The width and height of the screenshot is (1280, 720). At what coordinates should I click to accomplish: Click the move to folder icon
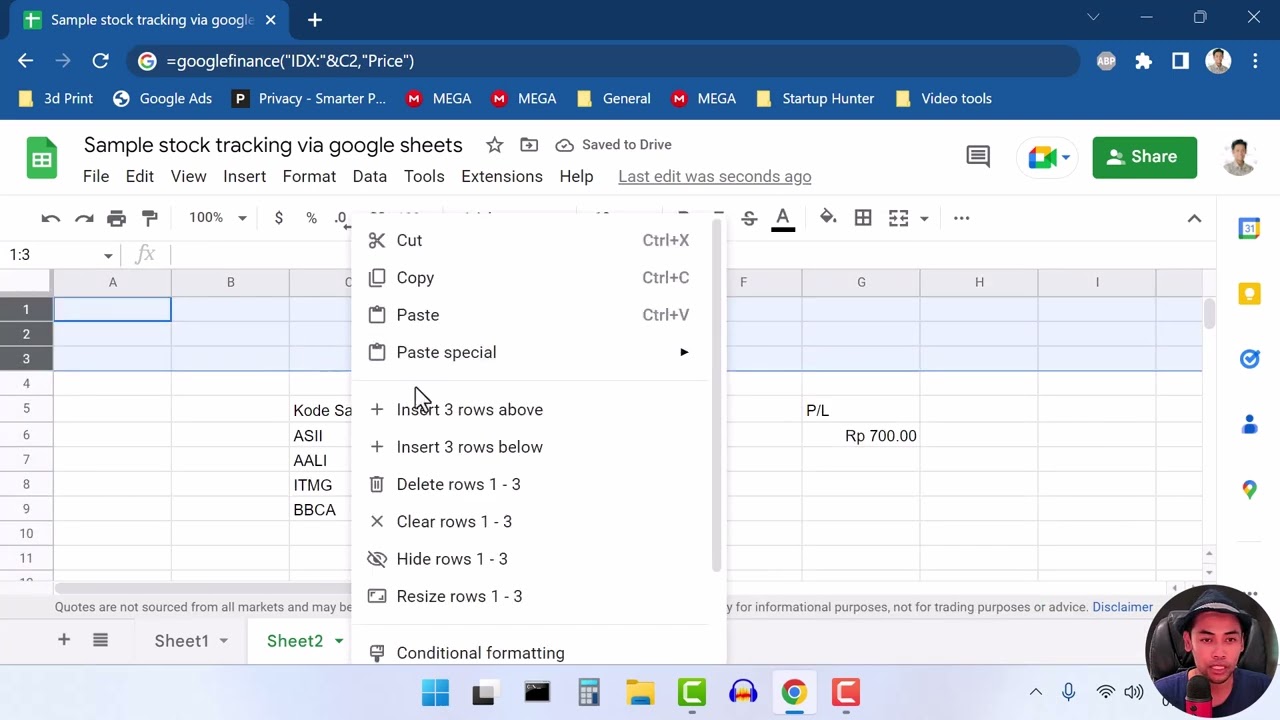click(x=529, y=145)
